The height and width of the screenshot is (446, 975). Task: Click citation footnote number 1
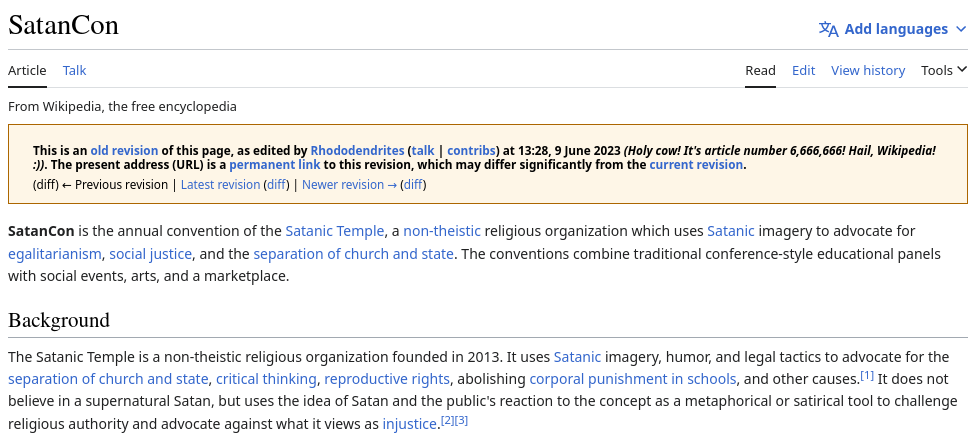pyautogui.click(x=867, y=376)
